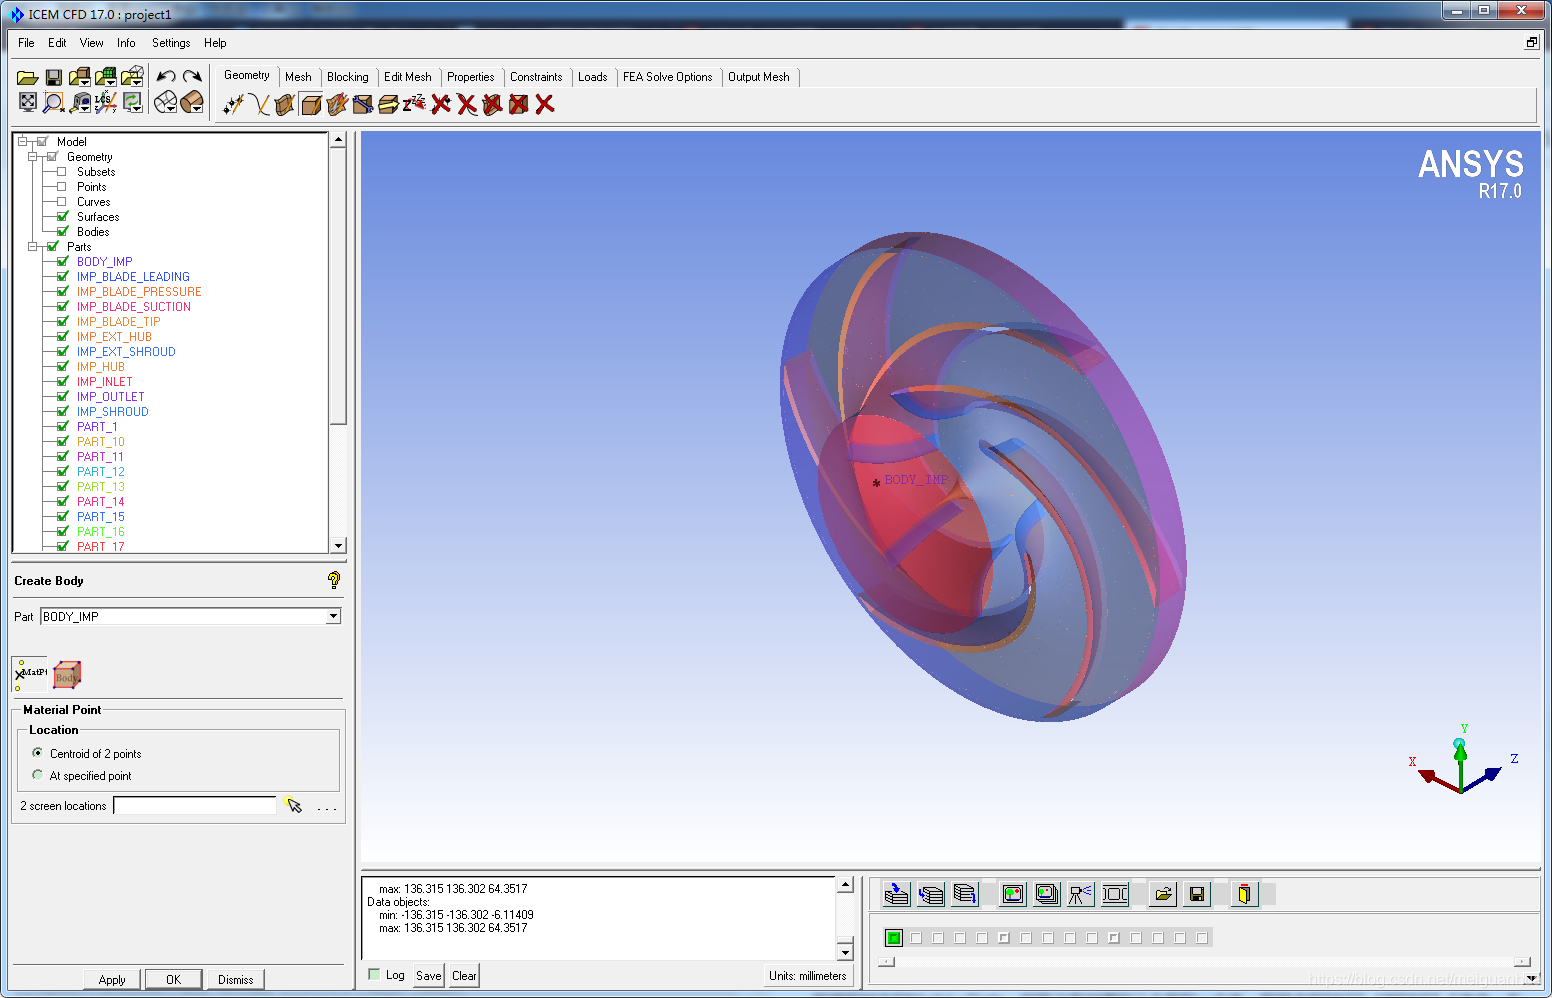This screenshot has width=1552, height=998.
Task: Undo the last action
Action: pos(166,77)
